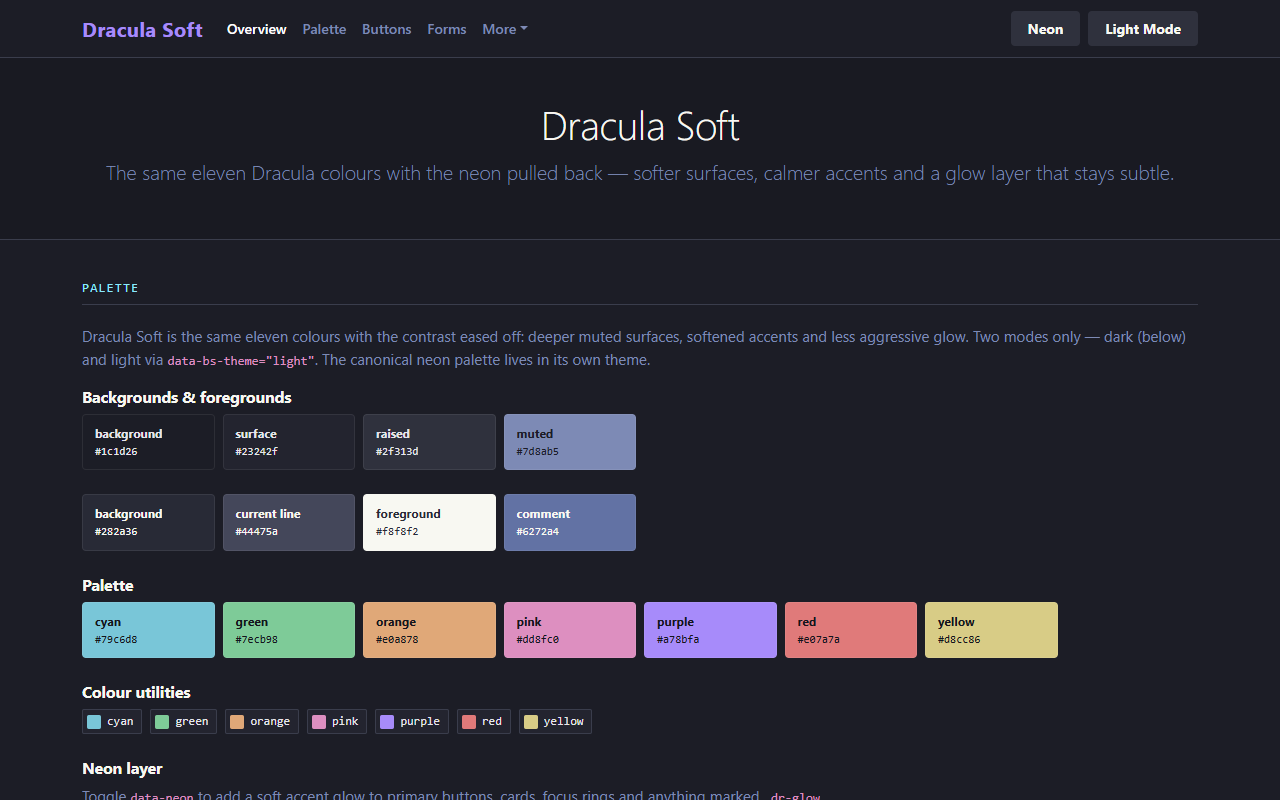1280x800 pixels.
Task: Select the cyan #79c6d8 palette swatch
Action: point(148,630)
